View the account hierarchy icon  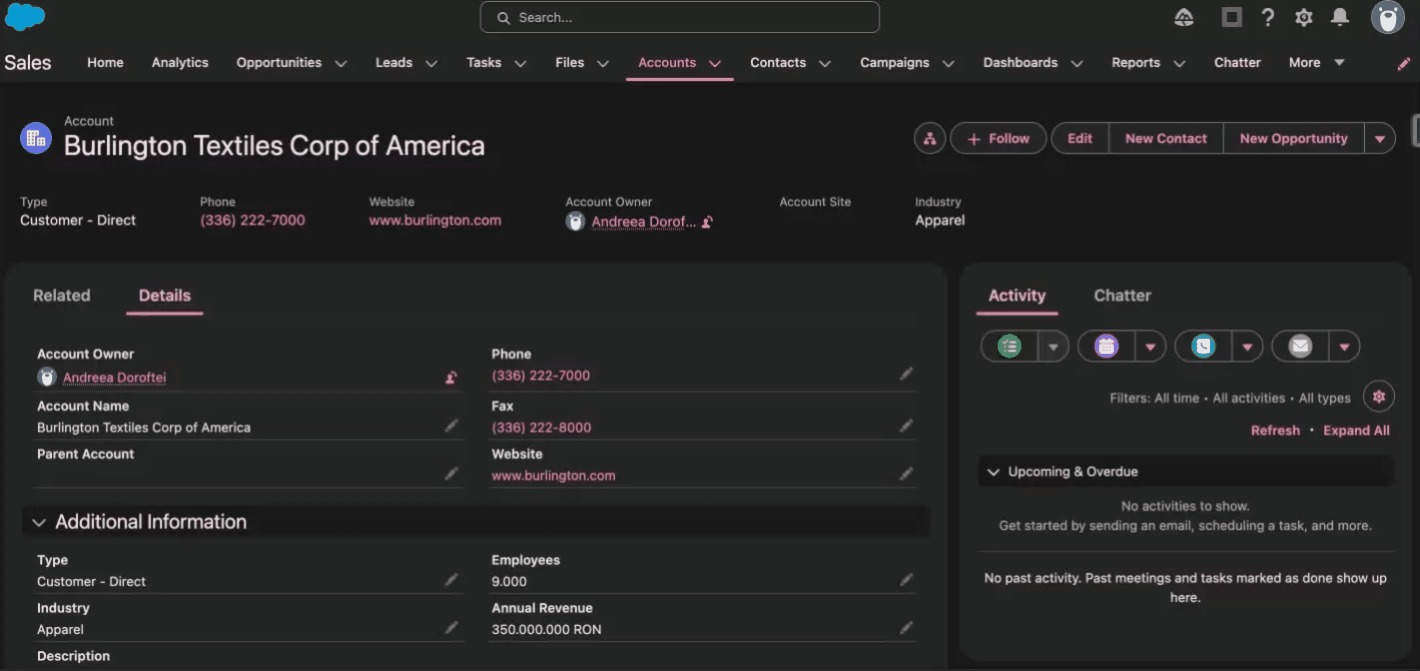[x=929, y=138]
